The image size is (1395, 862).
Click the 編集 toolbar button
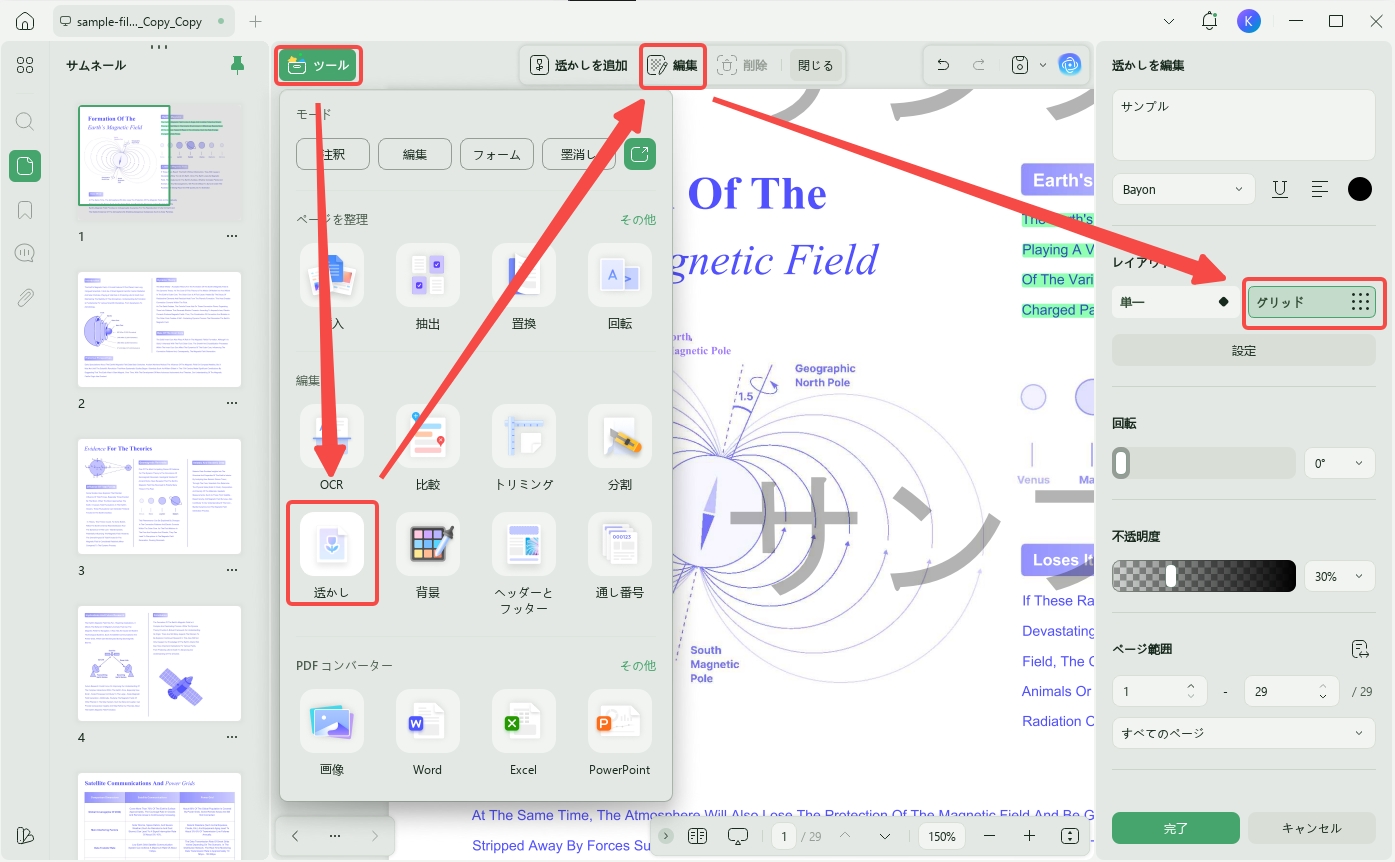click(x=673, y=65)
